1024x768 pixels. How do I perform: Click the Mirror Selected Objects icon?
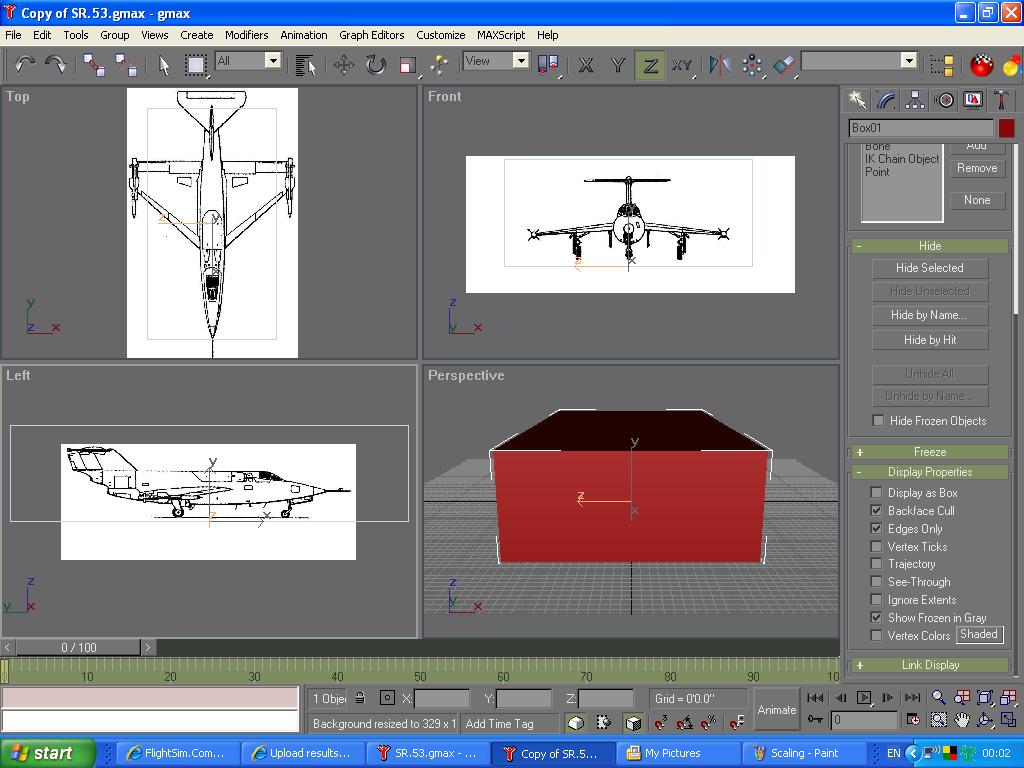pos(719,65)
